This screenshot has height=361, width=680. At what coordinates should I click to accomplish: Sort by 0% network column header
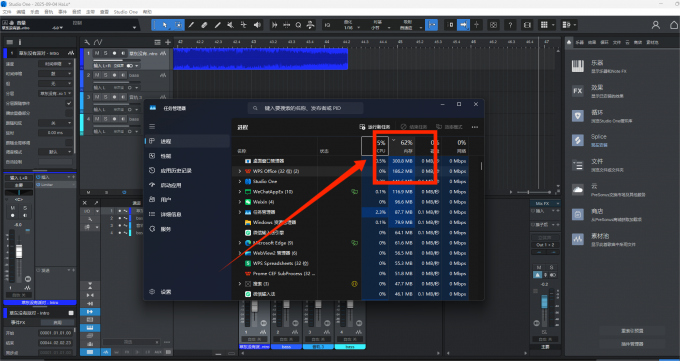coord(455,146)
